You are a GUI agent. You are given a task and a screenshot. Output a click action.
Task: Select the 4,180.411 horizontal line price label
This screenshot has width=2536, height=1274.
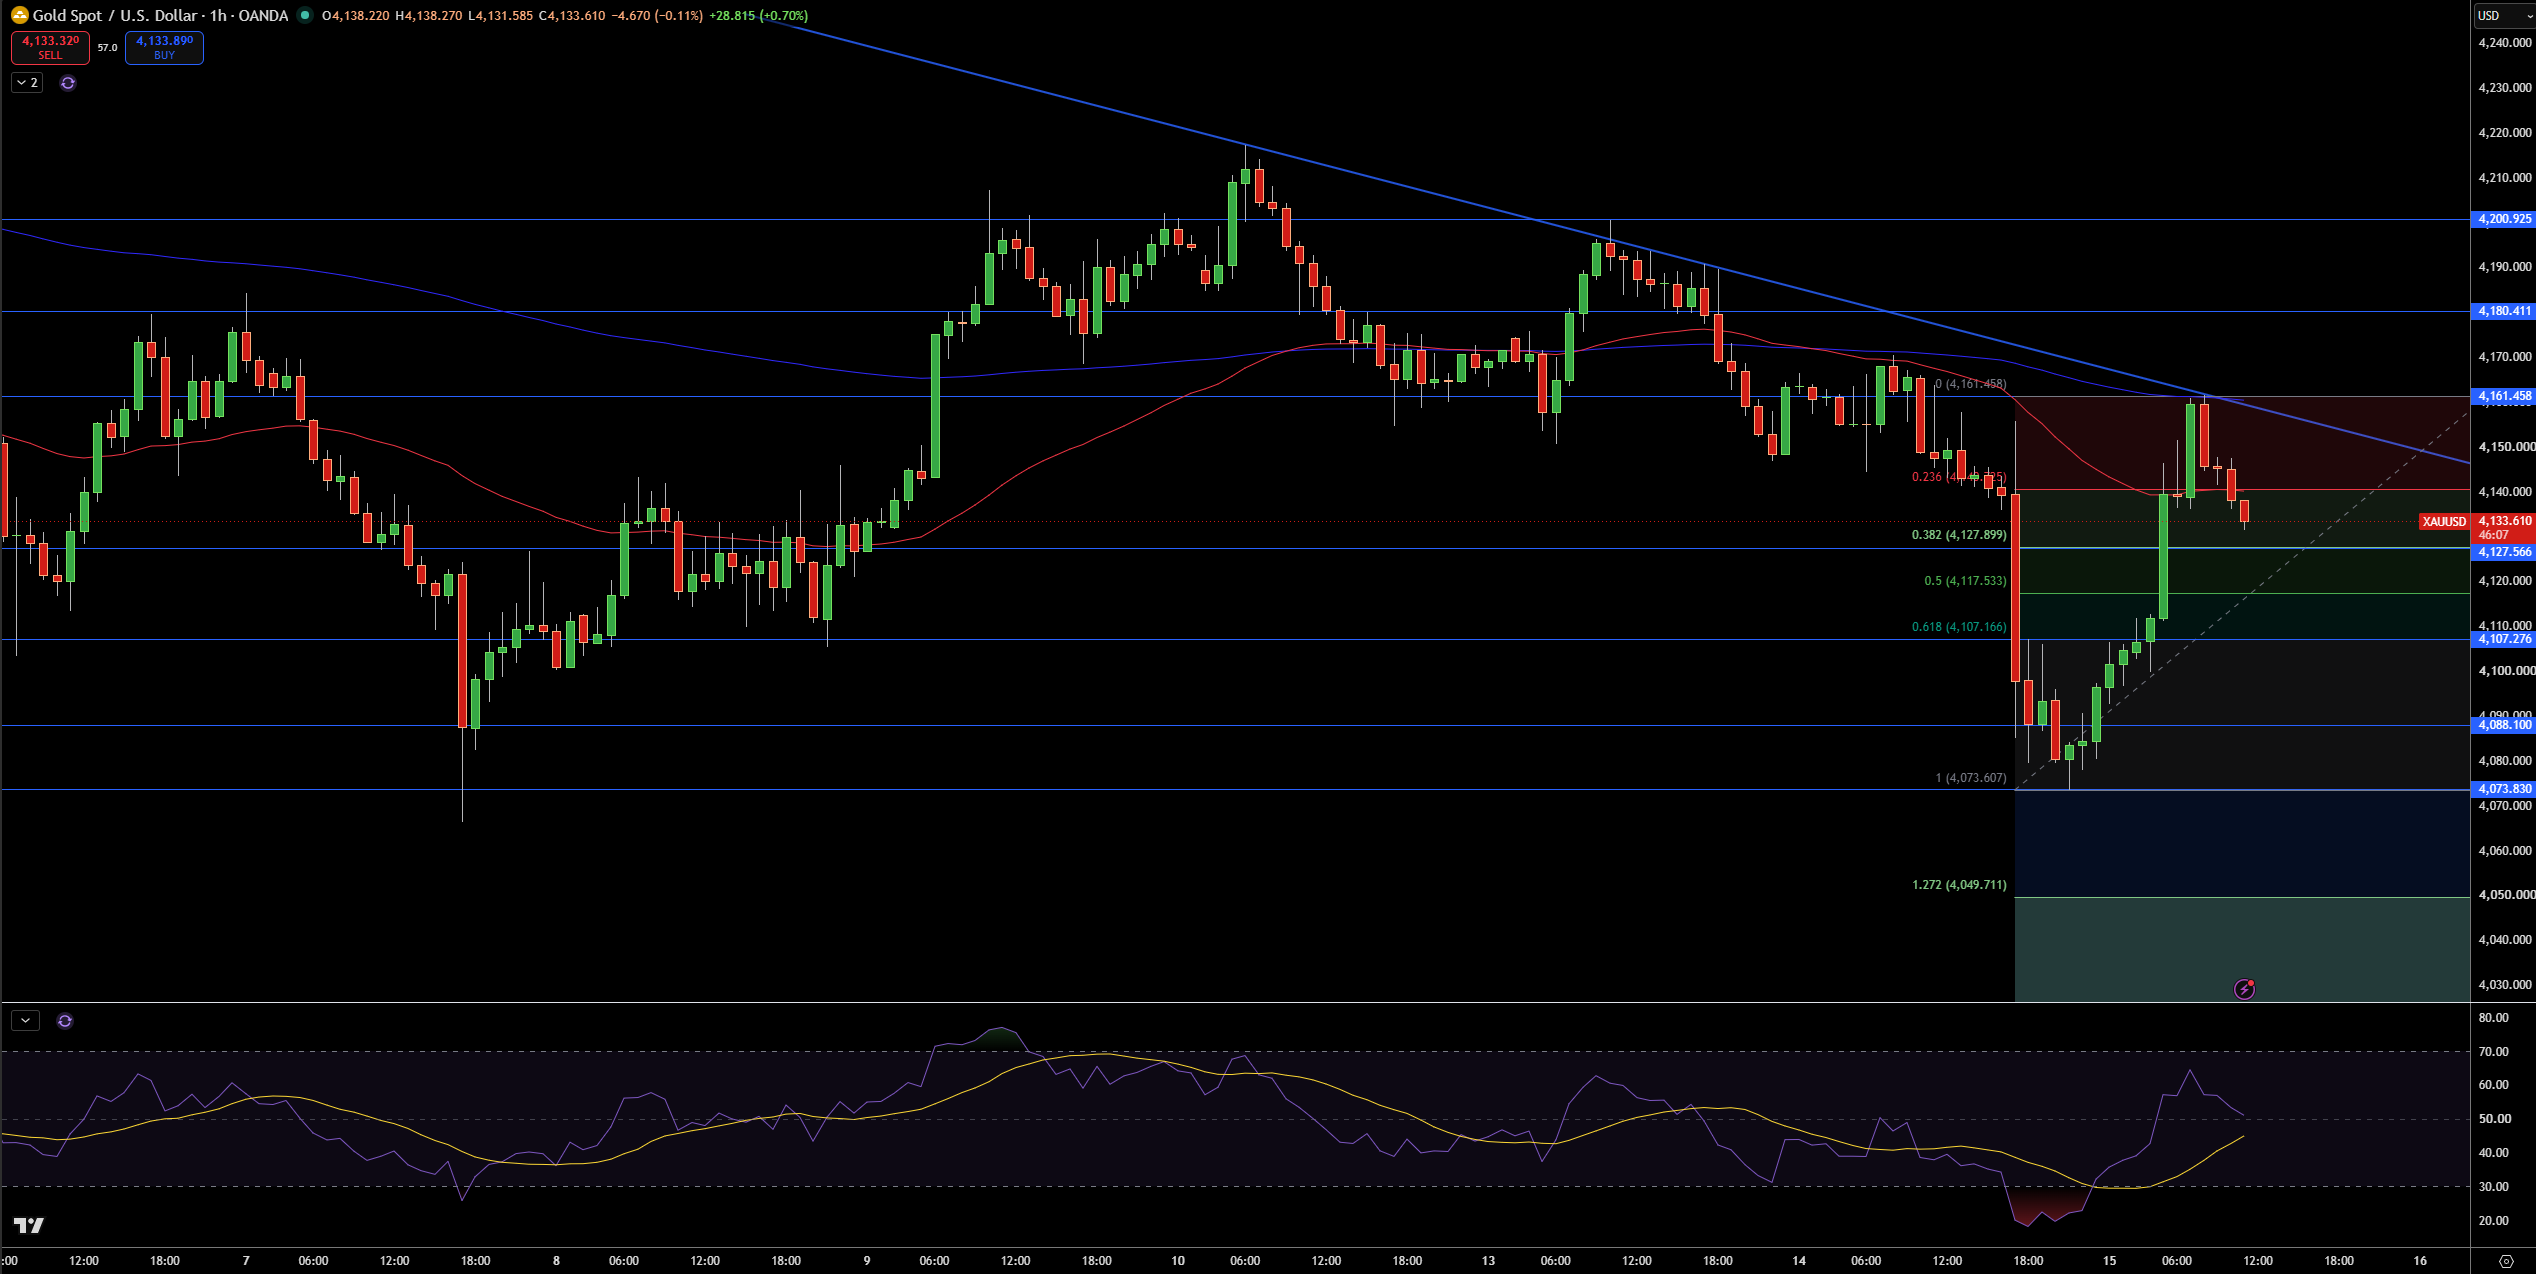[2504, 311]
